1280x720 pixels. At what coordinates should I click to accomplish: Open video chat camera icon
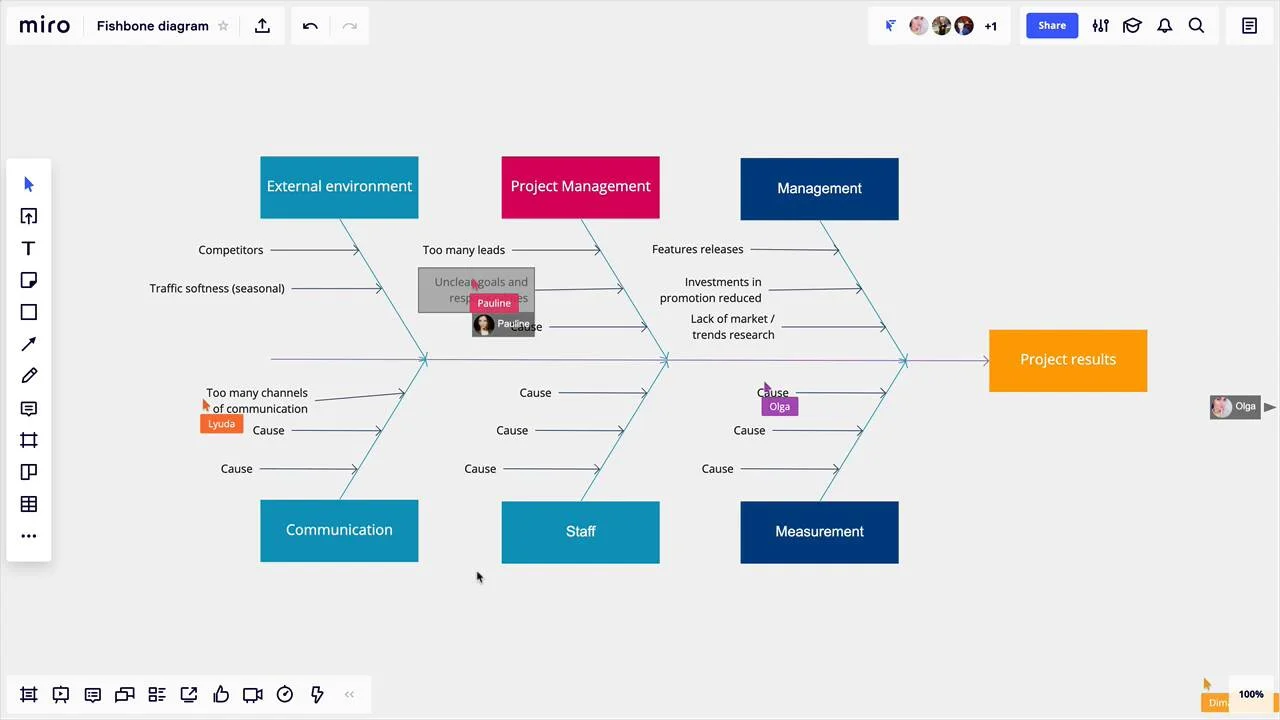253,695
